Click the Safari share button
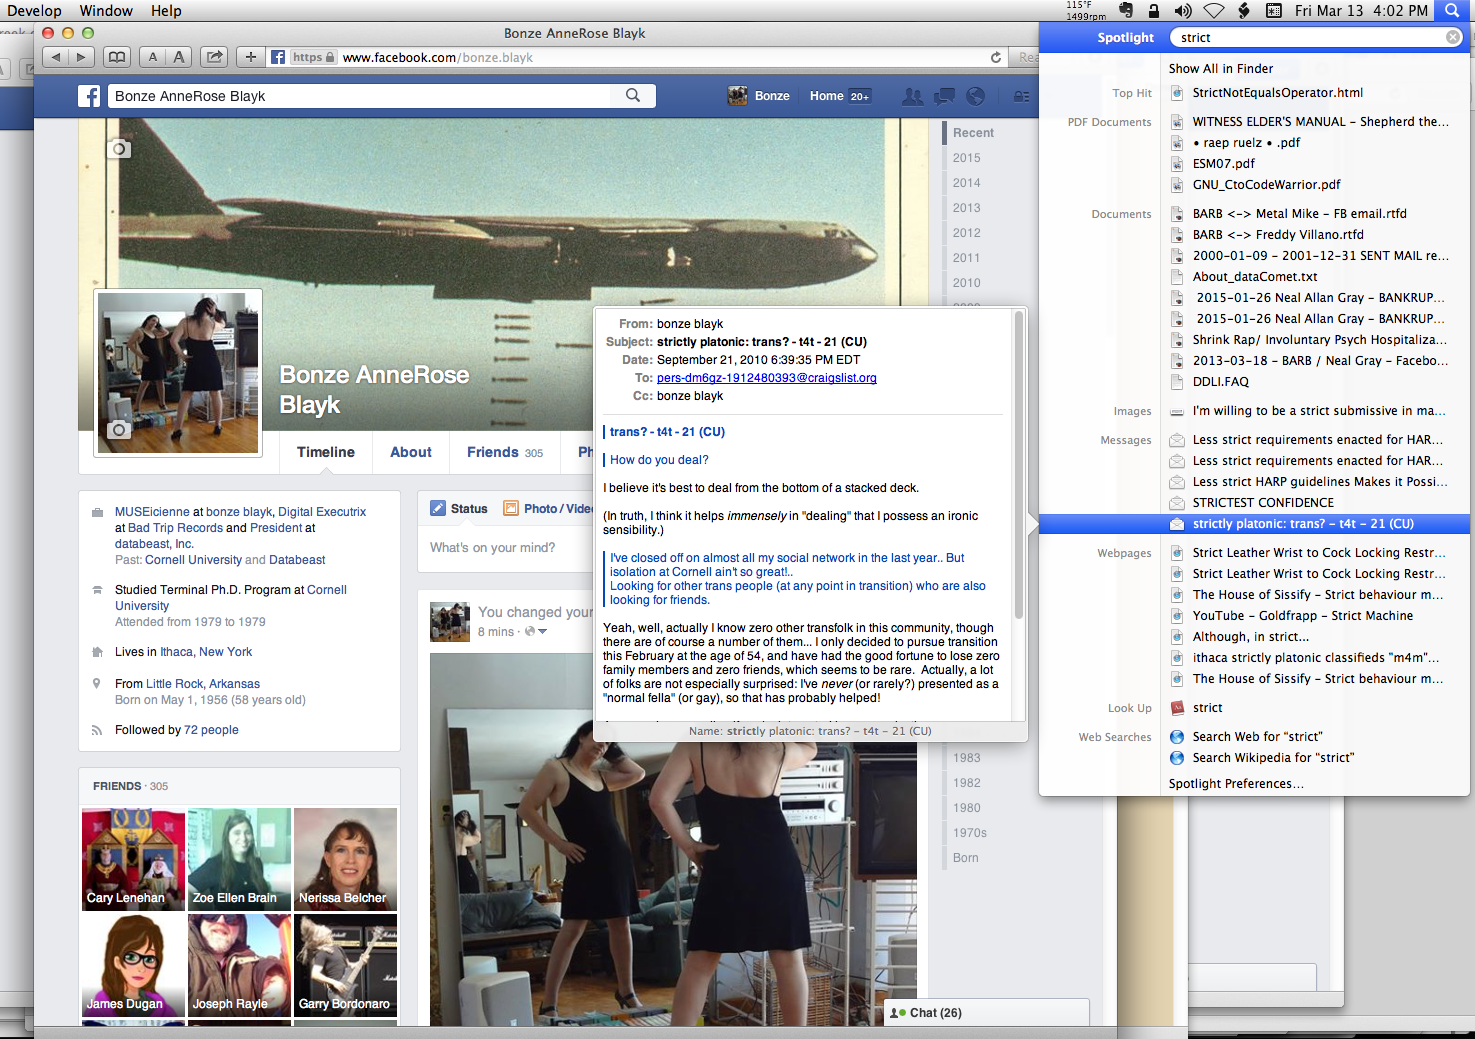Screen dimensions: 1475x1039 [x=214, y=57]
